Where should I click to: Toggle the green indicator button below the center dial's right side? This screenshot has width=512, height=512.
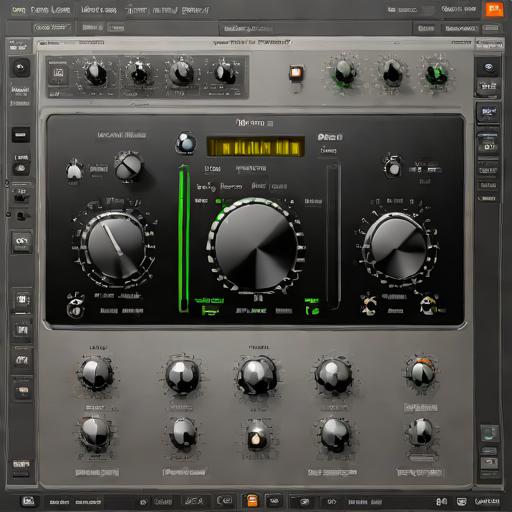coord(312,310)
